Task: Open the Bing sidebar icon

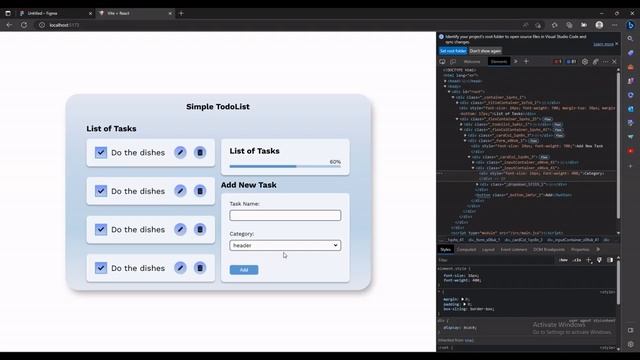Action: (x=630, y=25)
